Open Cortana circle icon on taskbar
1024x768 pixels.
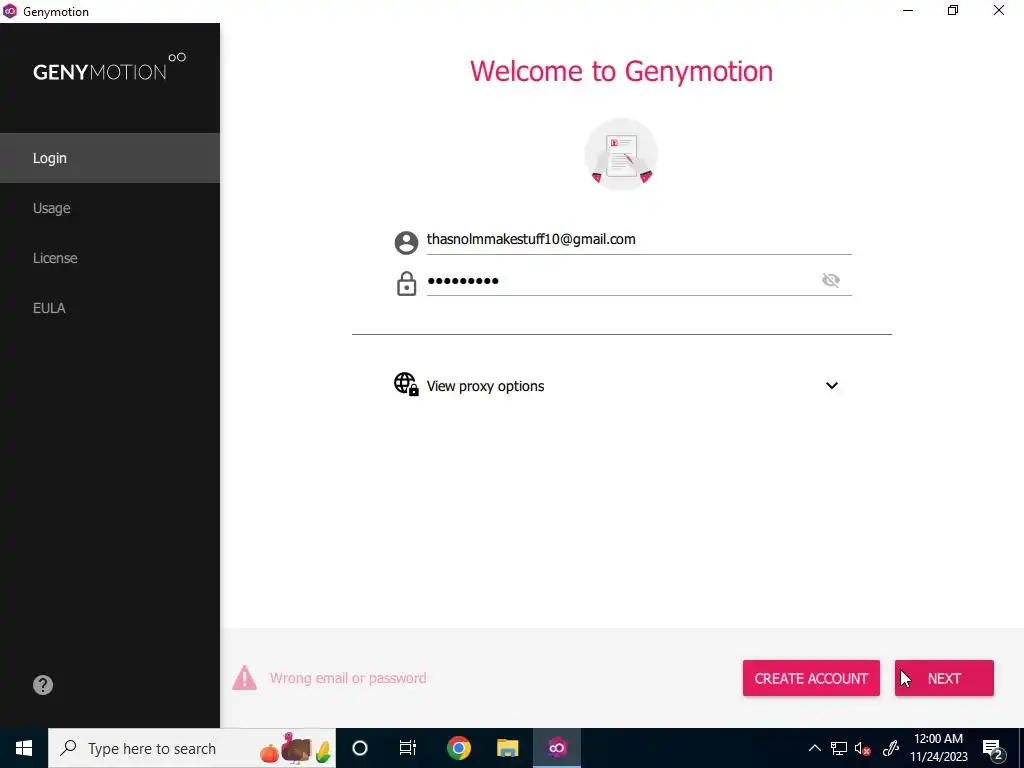coord(360,748)
